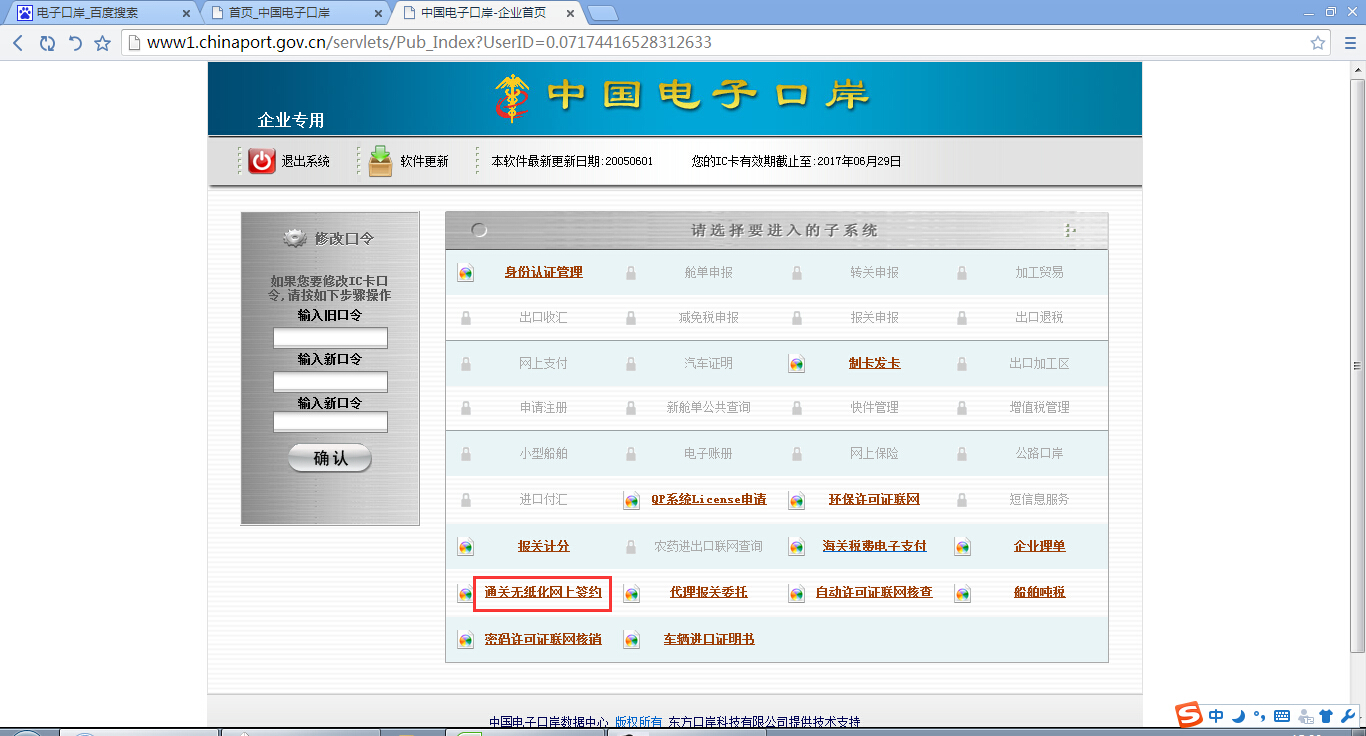
Task: Close the 电子口岸_百度搜索 tab
Action: click(x=186, y=14)
